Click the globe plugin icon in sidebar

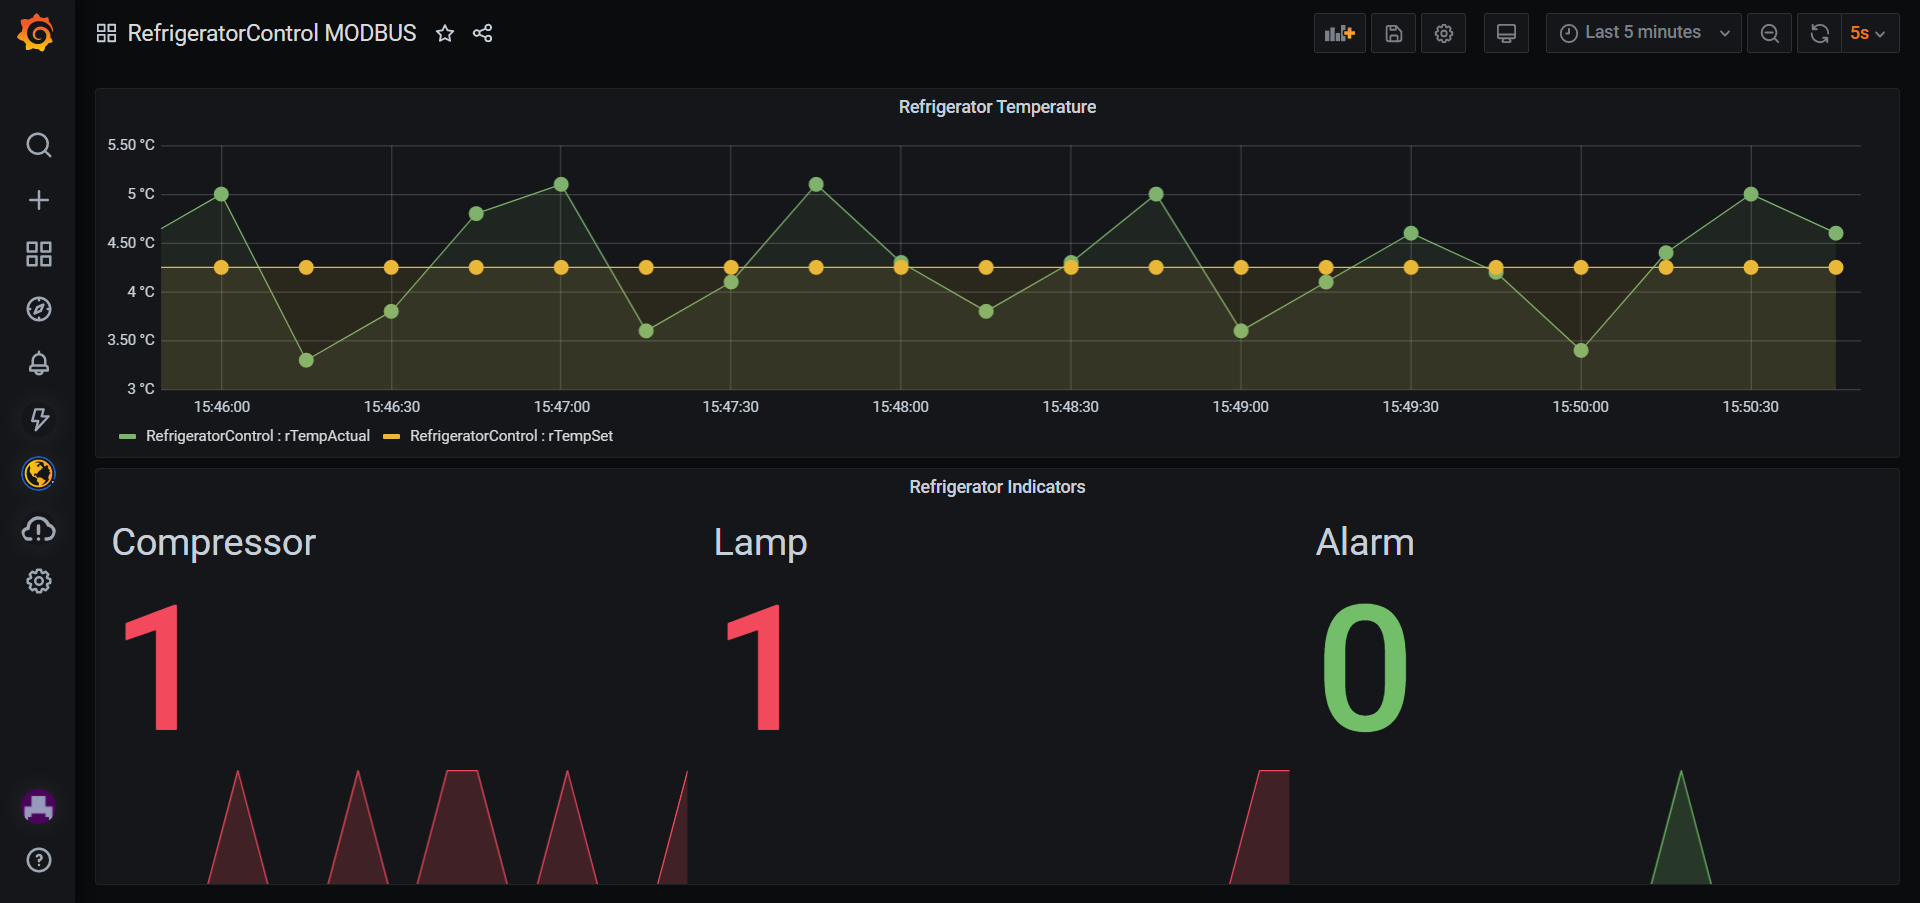point(38,474)
